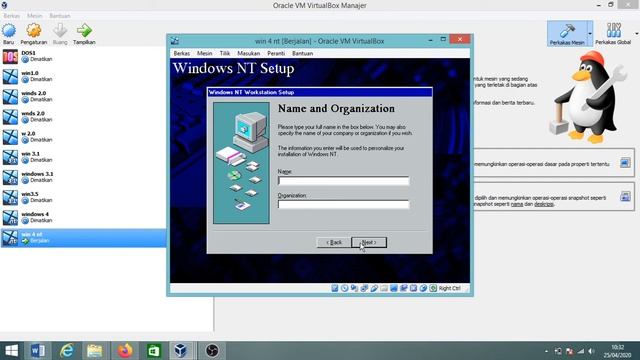Viewport: 640px width, 360px height.
Task: Open OBS Studio from the taskbar
Action: 212,351
